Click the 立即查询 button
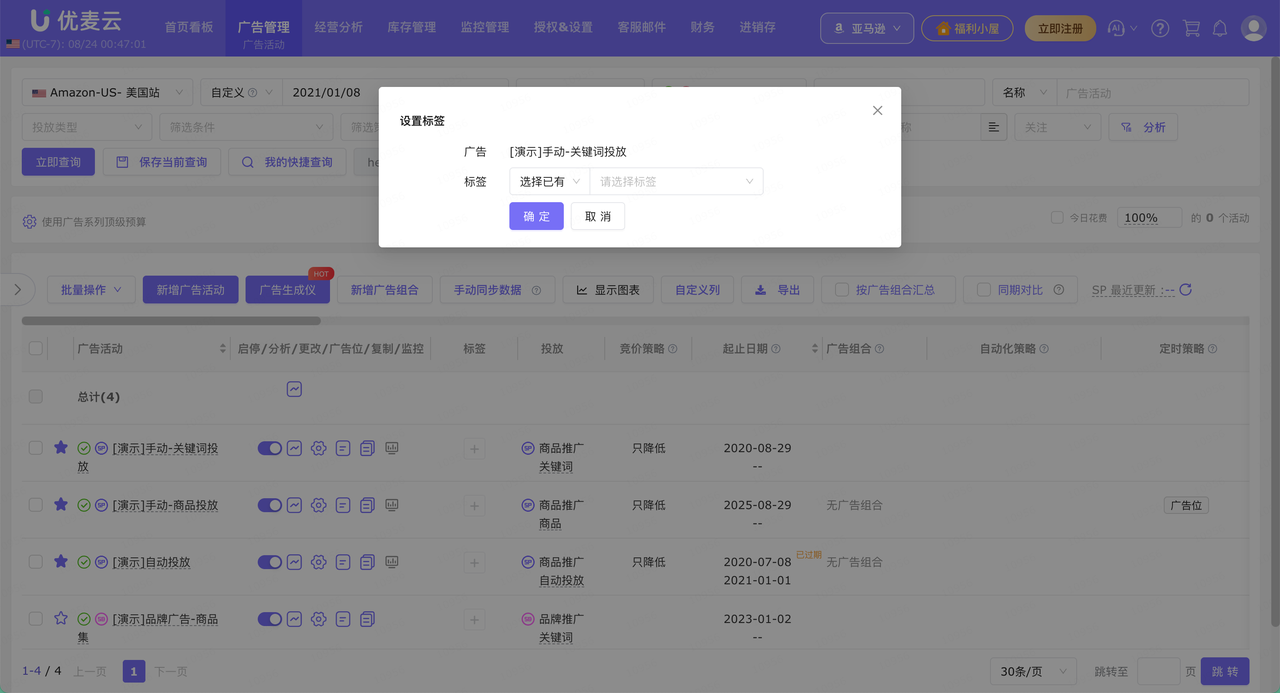1280x693 pixels. point(58,162)
